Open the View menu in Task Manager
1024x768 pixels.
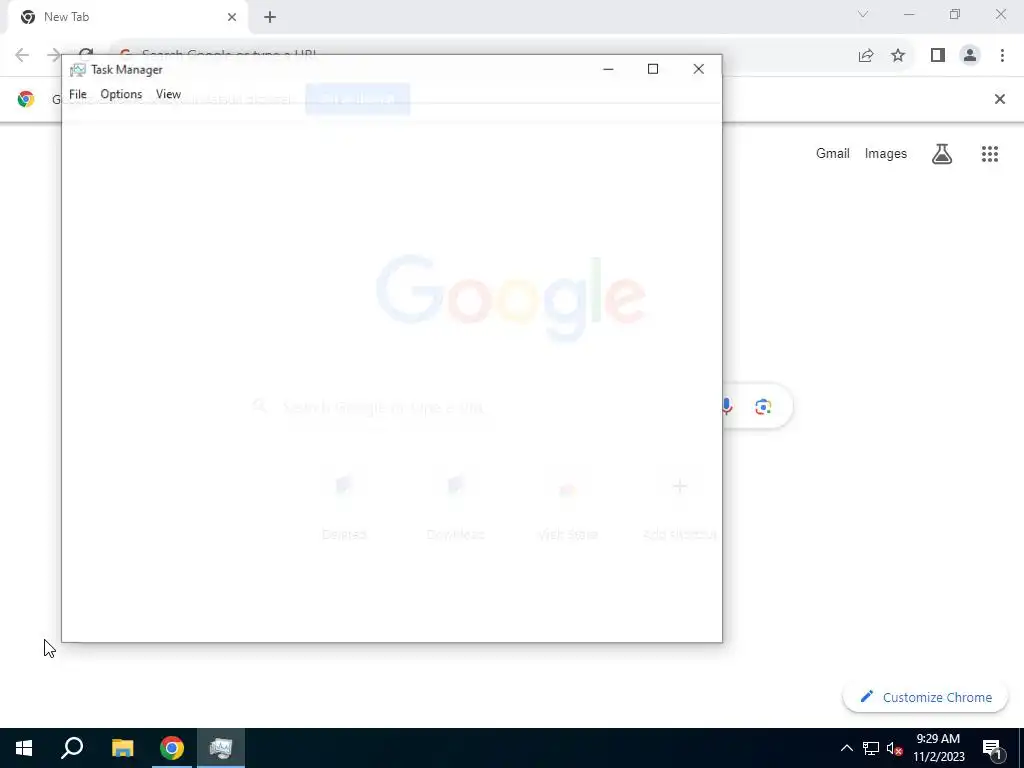point(168,94)
